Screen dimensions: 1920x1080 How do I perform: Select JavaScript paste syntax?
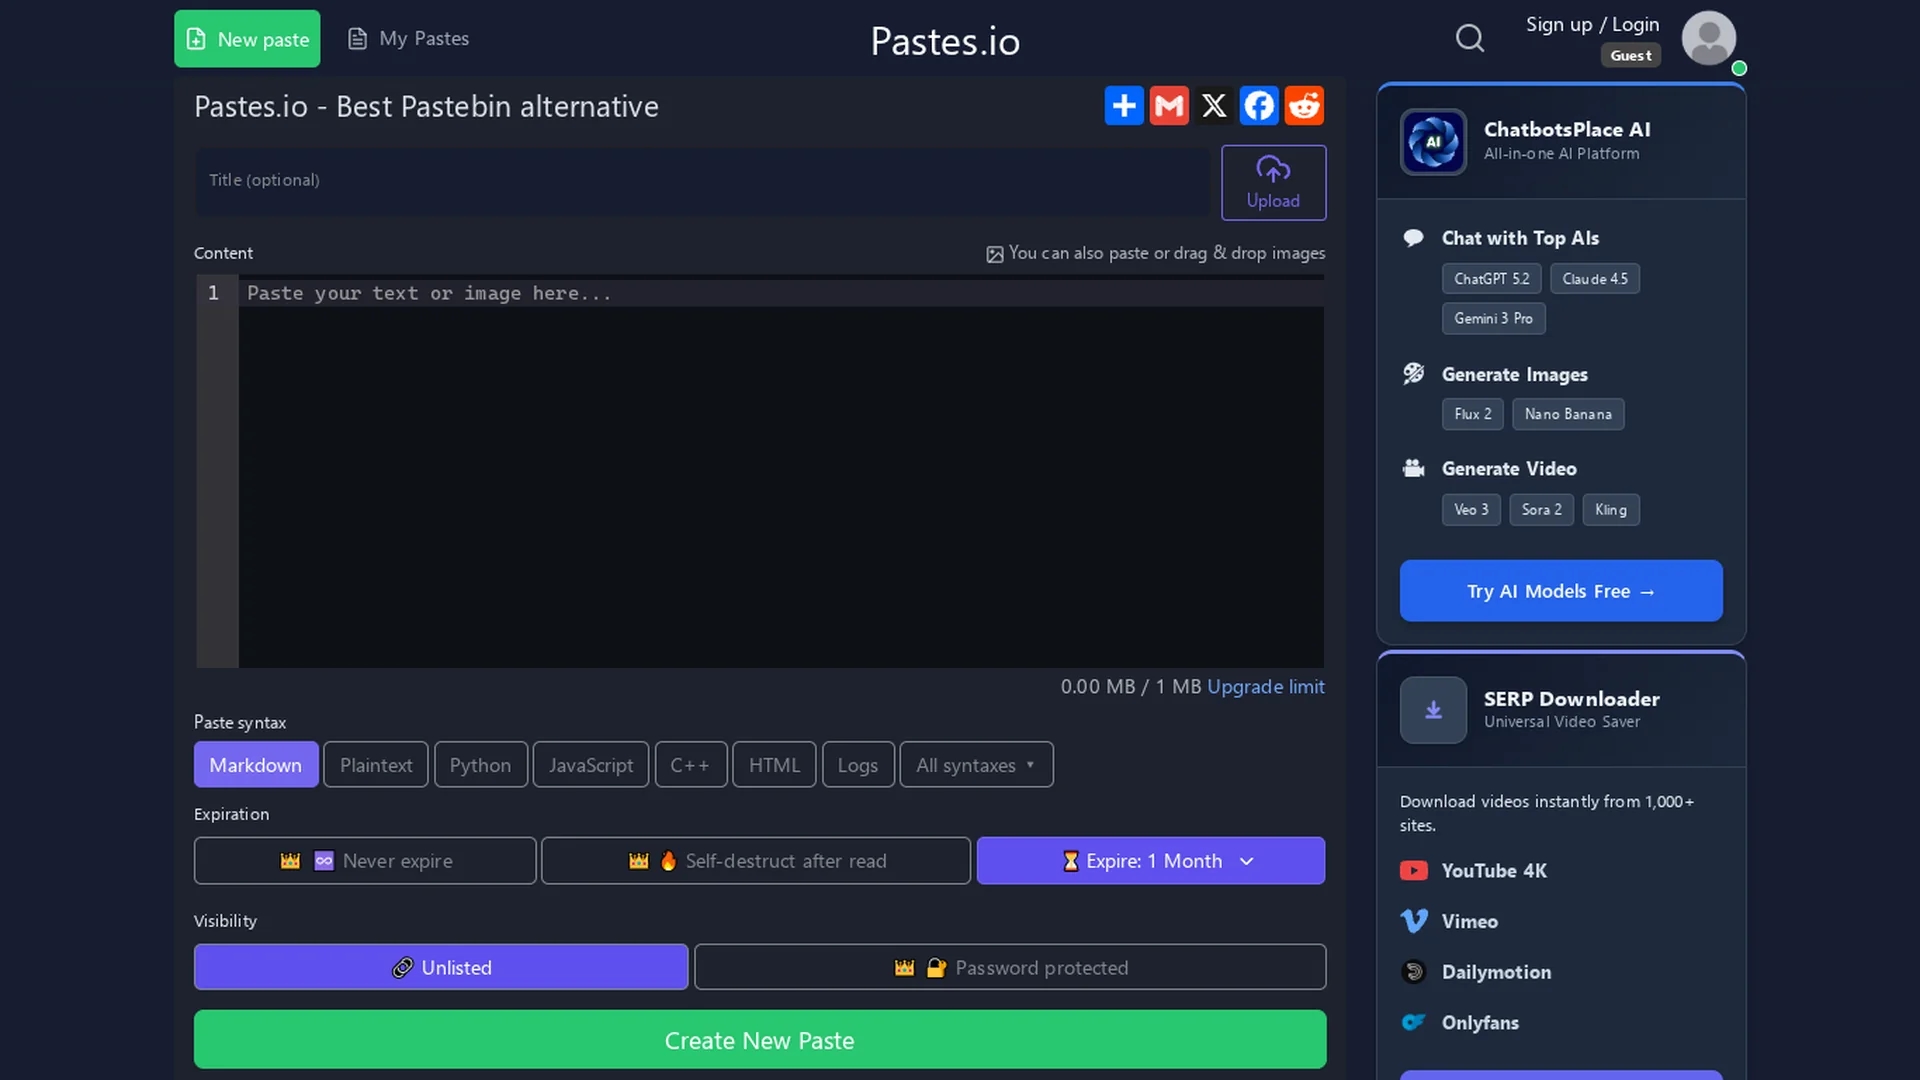point(591,764)
